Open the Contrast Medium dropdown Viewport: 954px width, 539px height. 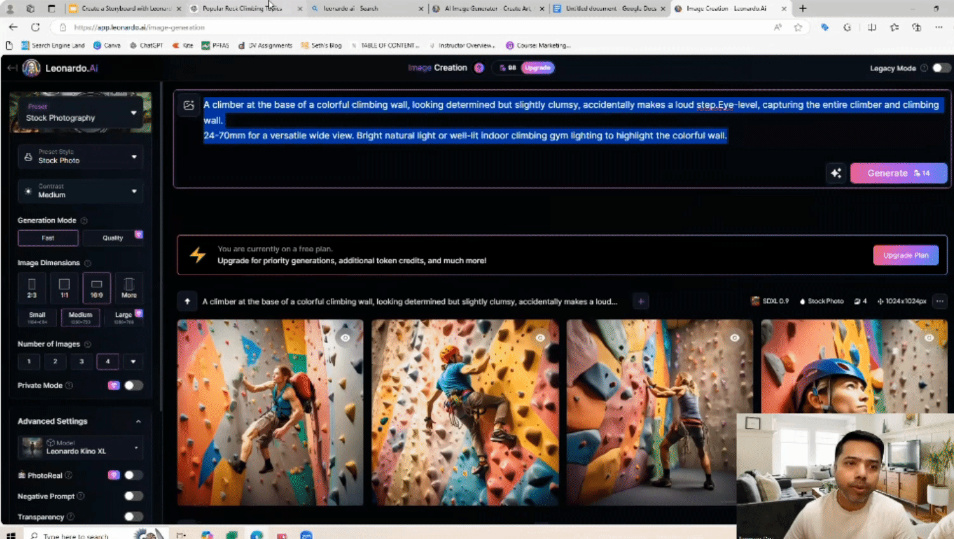coord(80,191)
